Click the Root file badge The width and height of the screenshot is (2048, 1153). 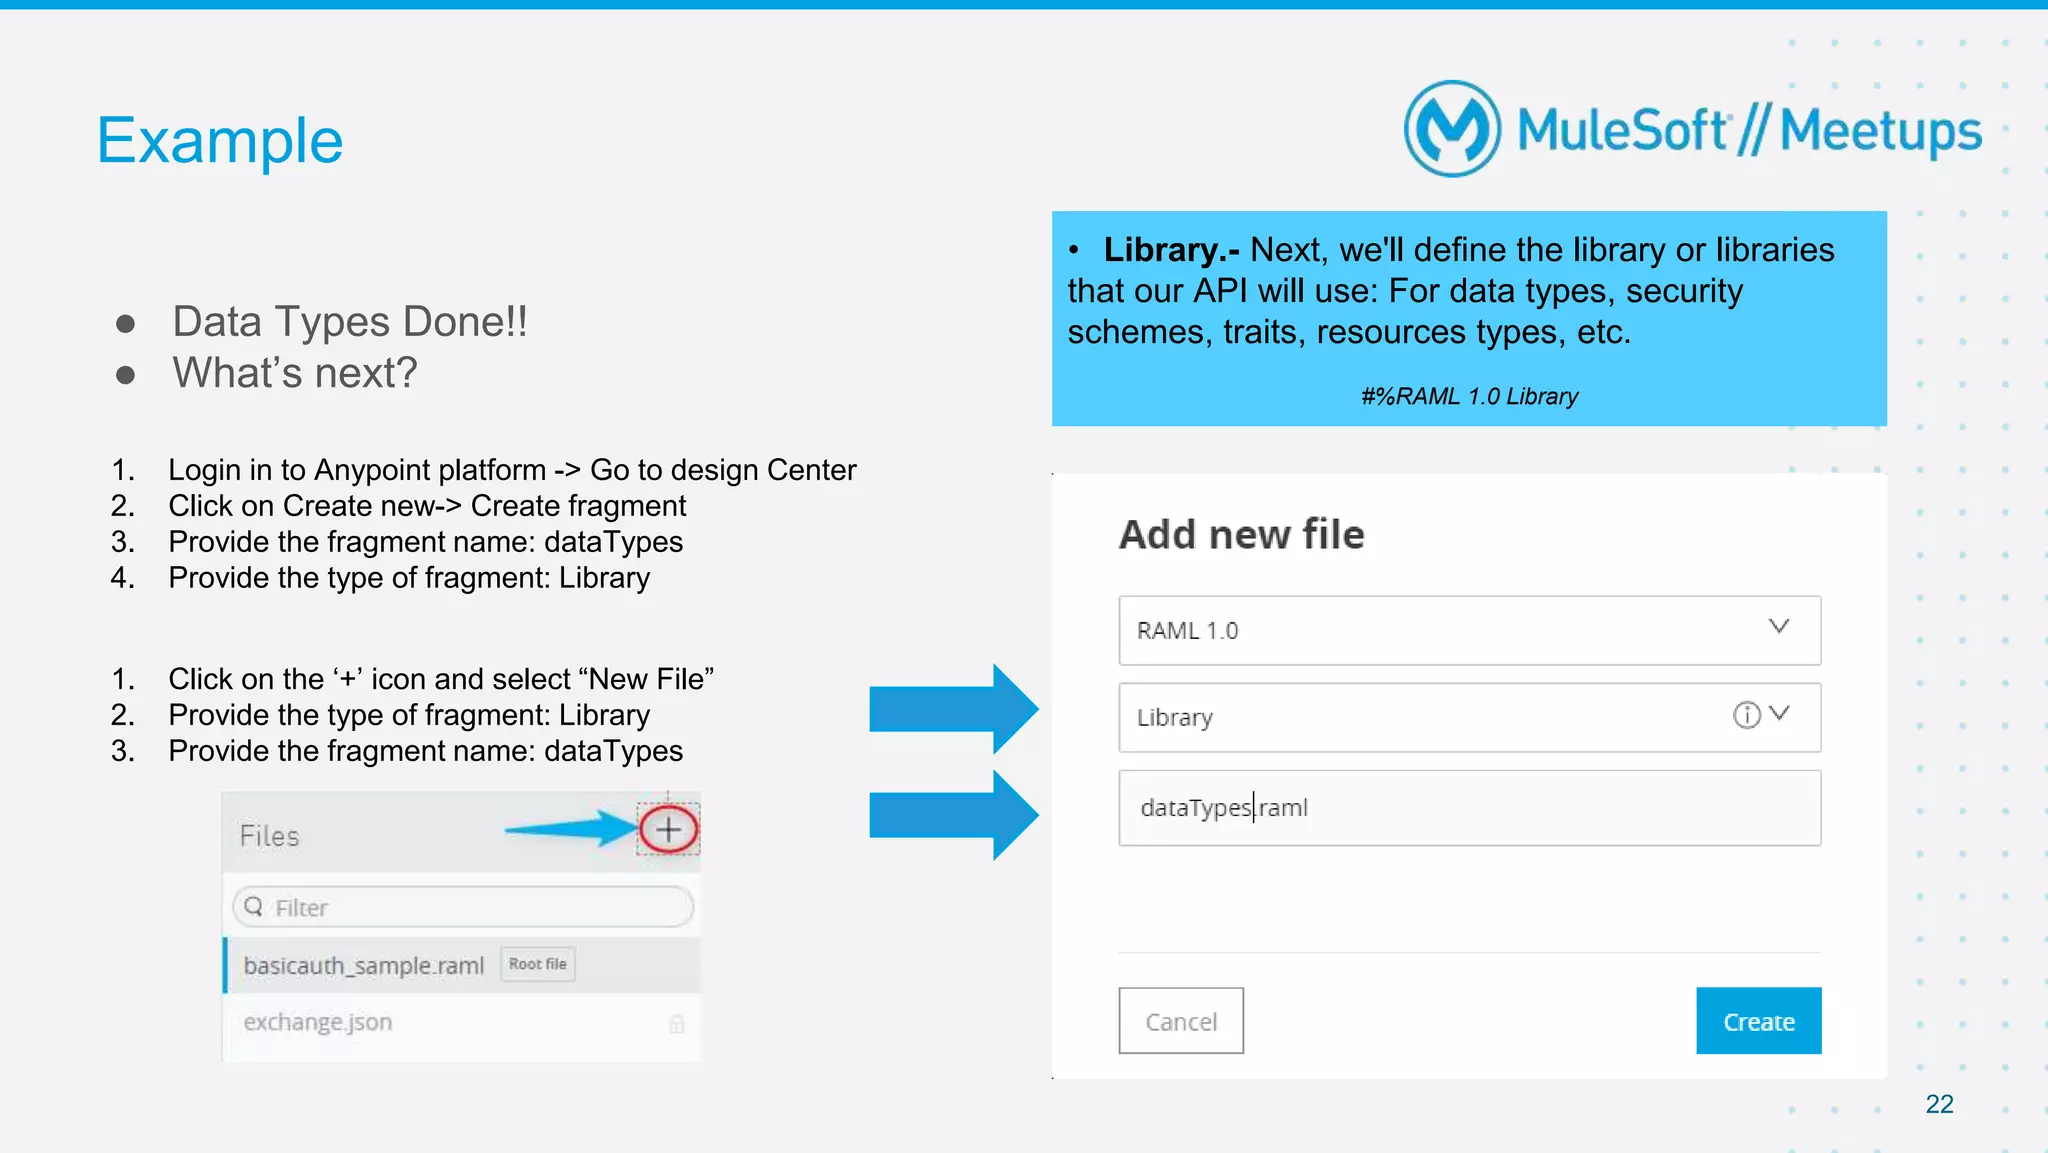click(538, 964)
